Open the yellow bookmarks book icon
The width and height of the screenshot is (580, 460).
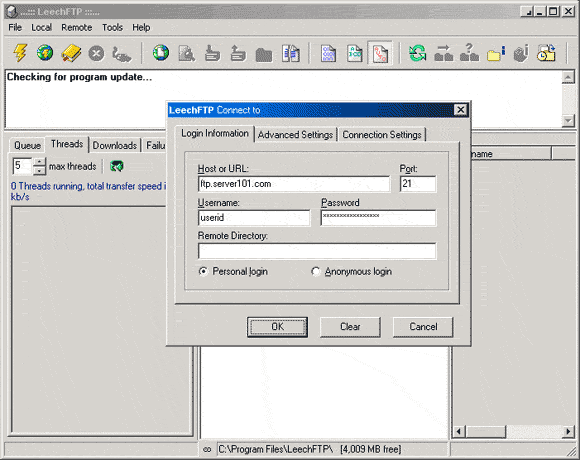point(71,53)
